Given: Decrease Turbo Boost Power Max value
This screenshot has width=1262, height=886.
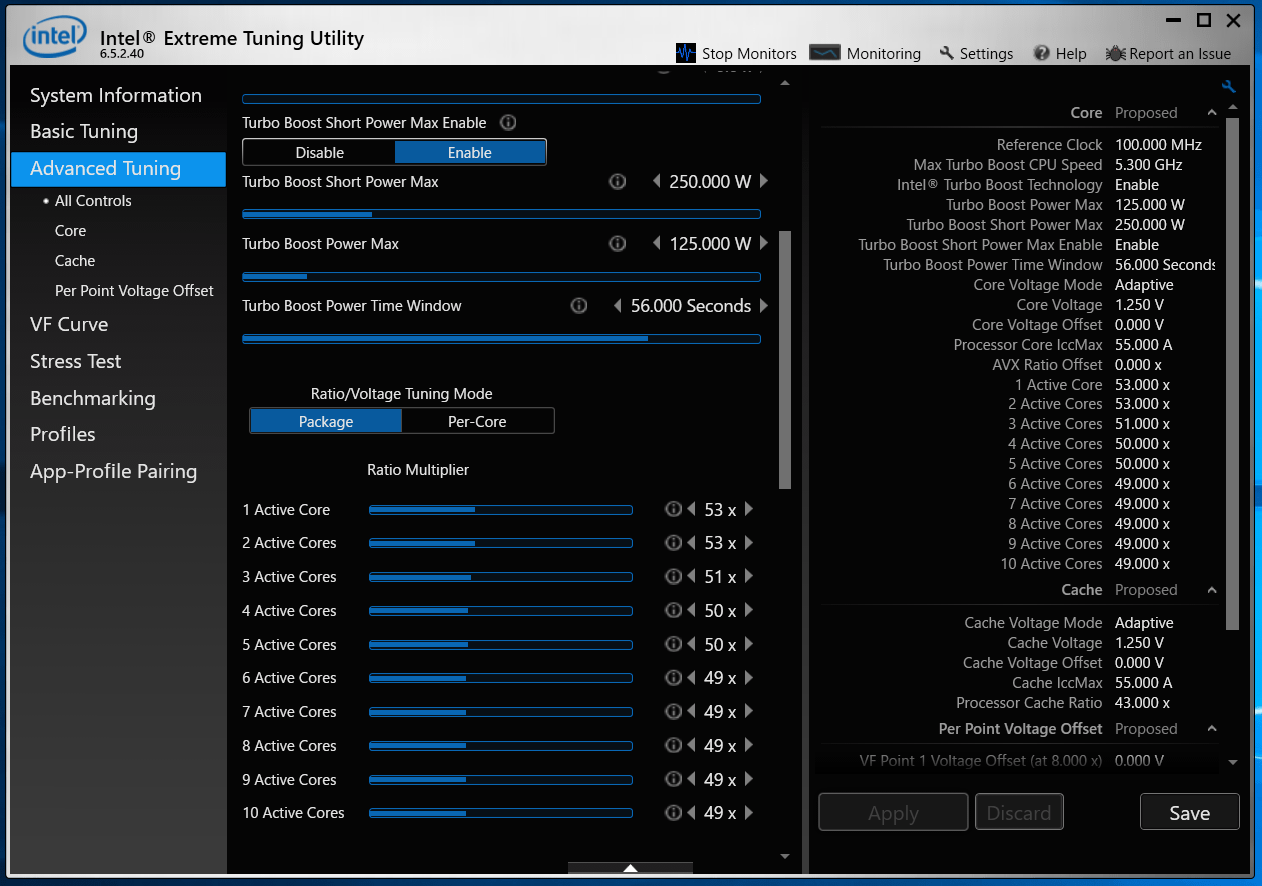Looking at the screenshot, I should pyautogui.click(x=657, y=244).
